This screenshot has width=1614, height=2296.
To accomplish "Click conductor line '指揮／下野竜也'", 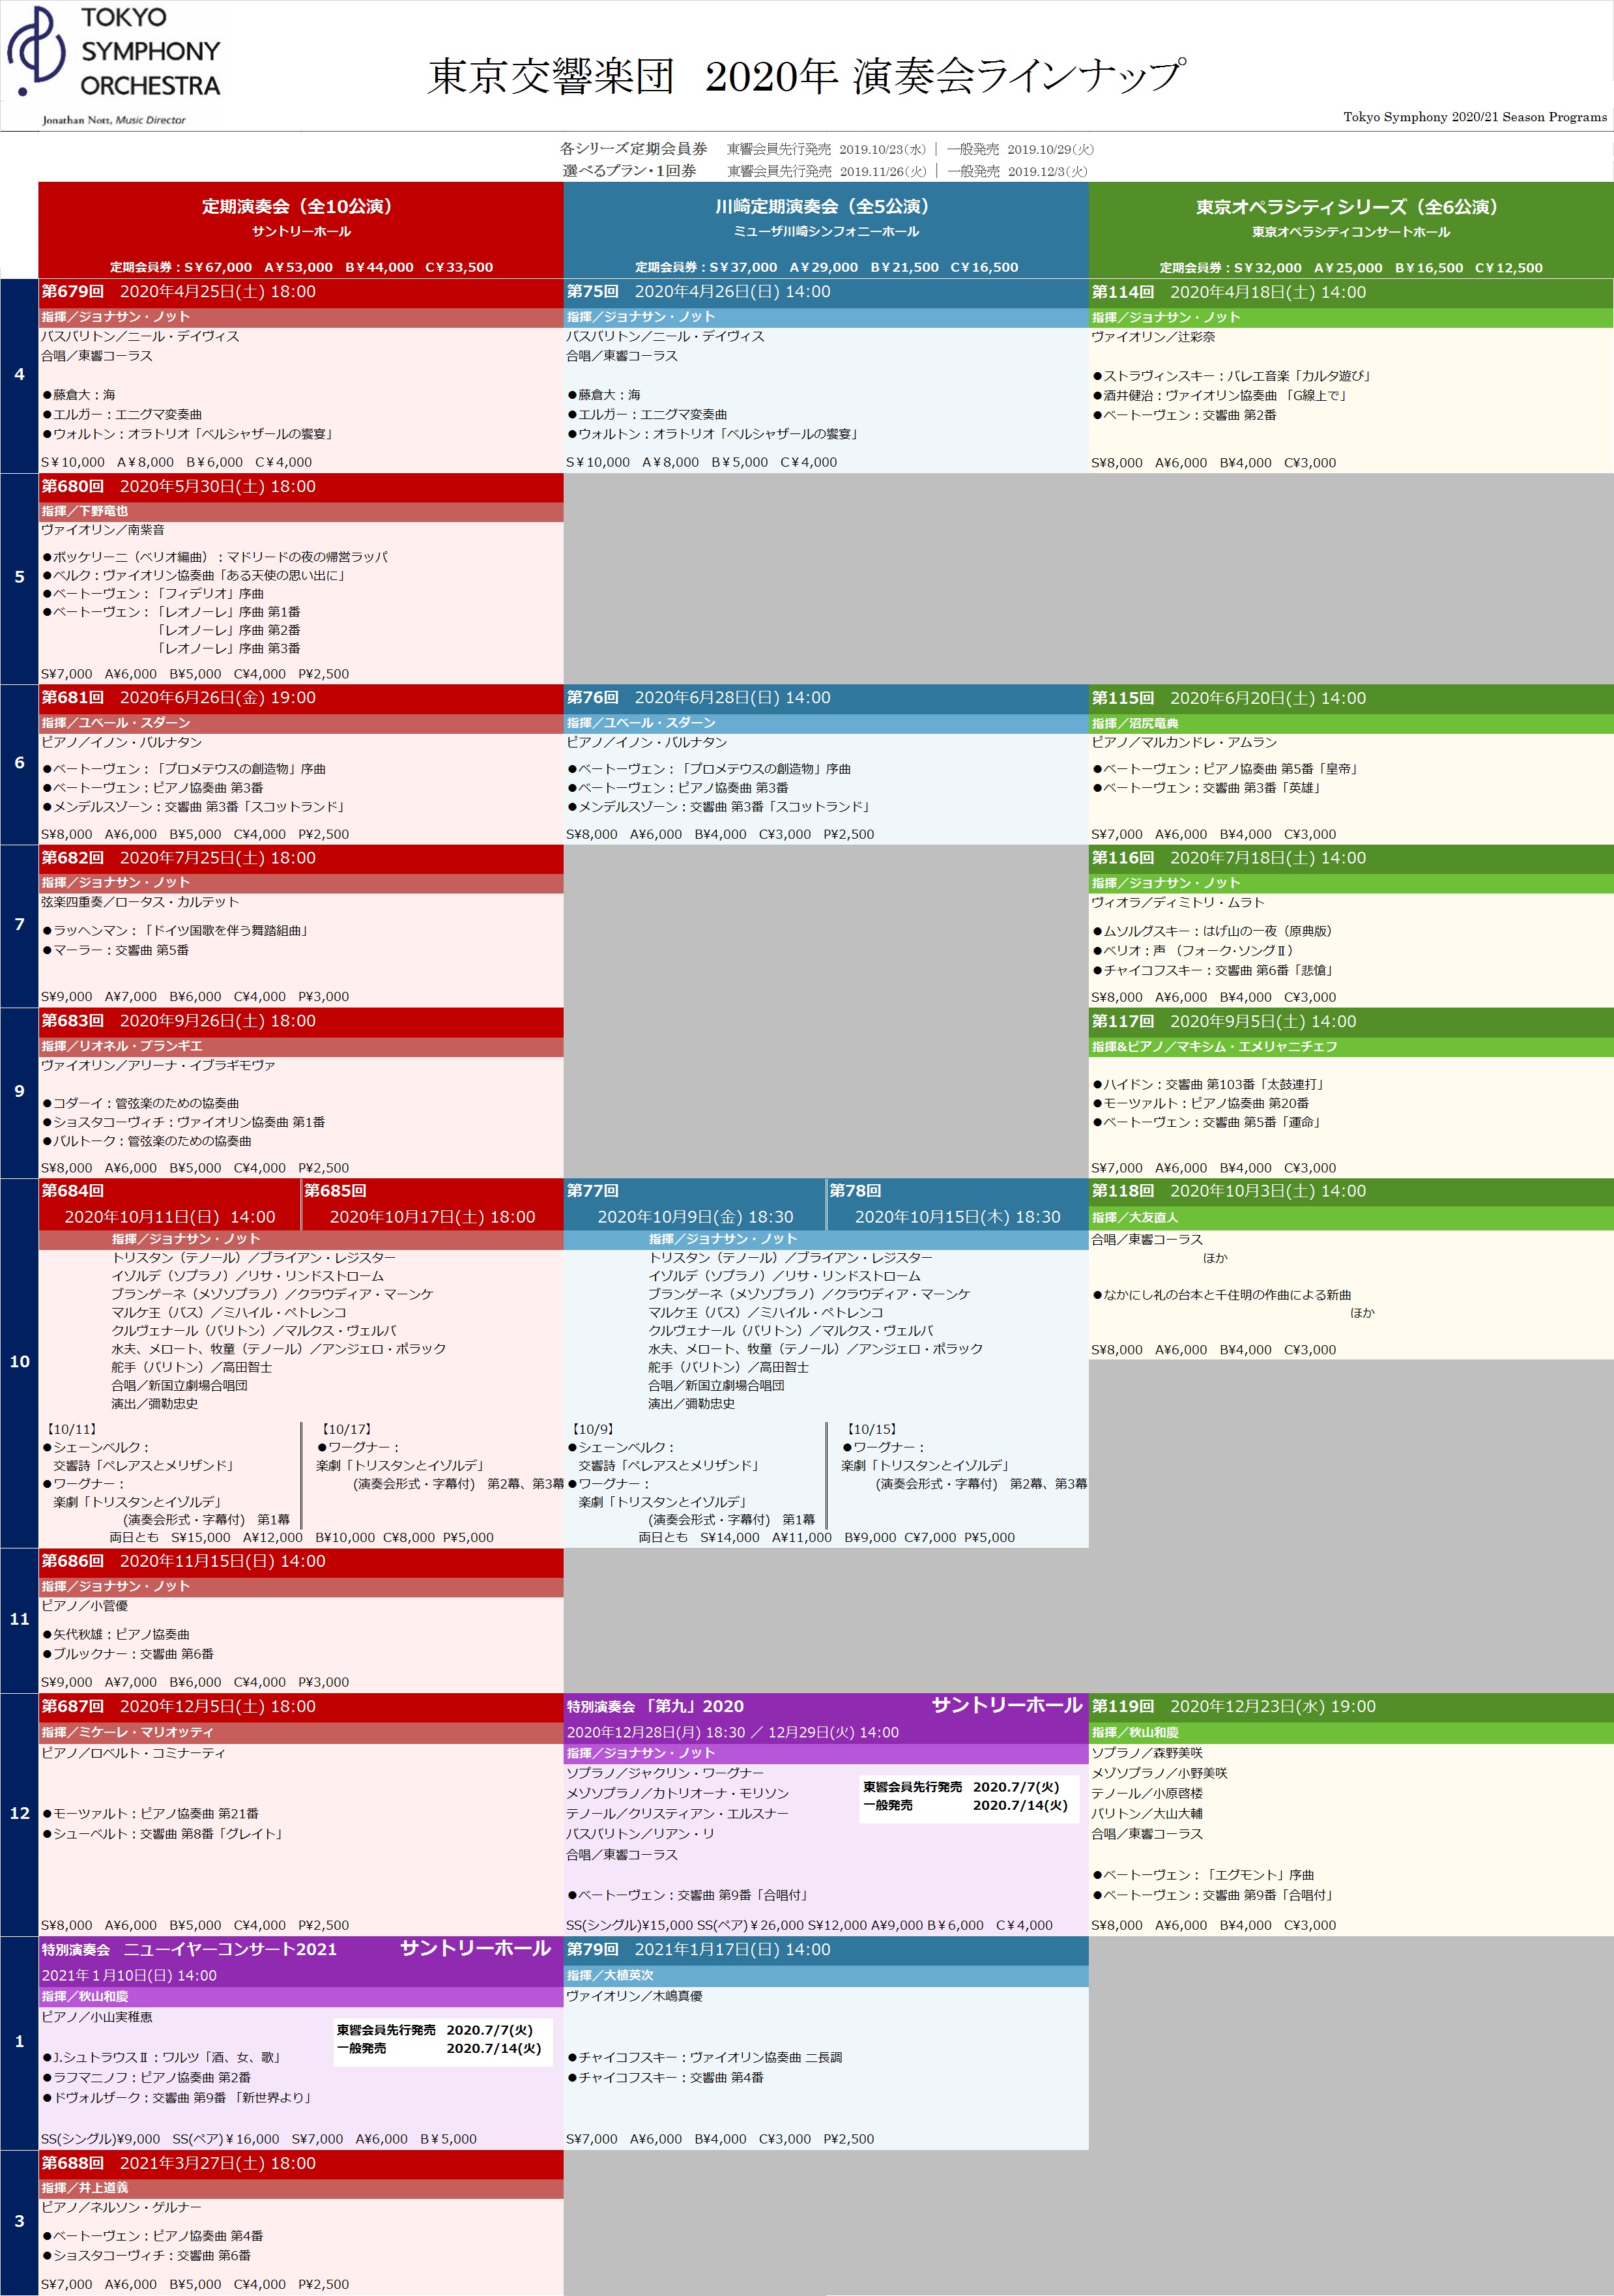I will coord(301,511).
